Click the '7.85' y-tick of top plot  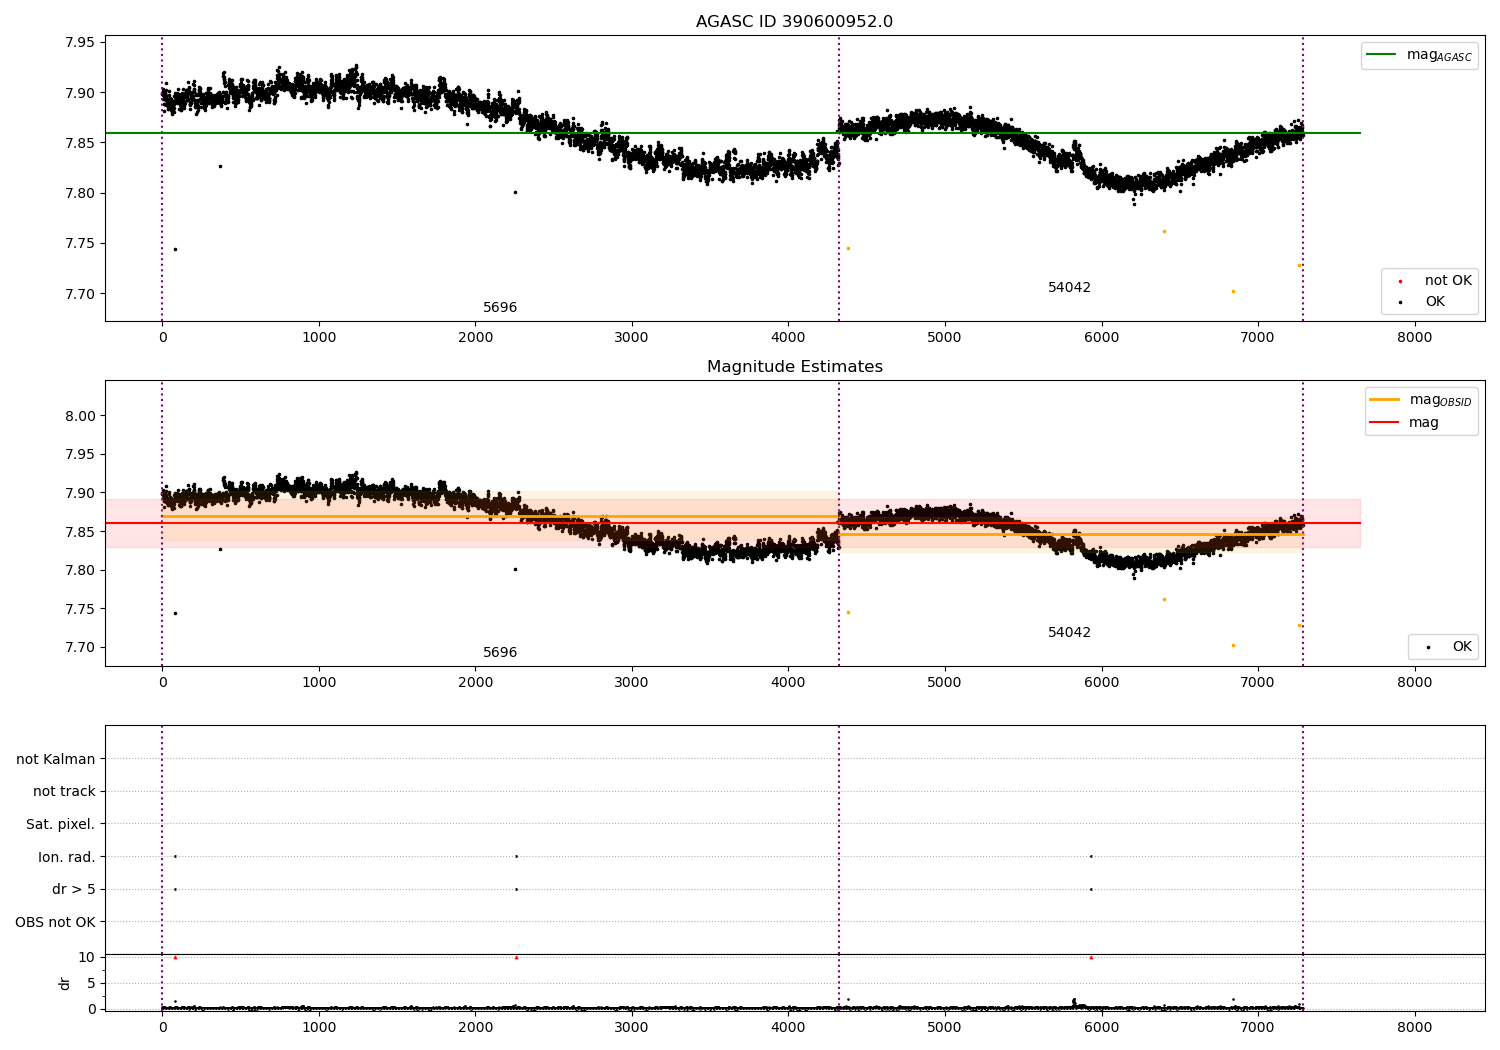point(80,143)
